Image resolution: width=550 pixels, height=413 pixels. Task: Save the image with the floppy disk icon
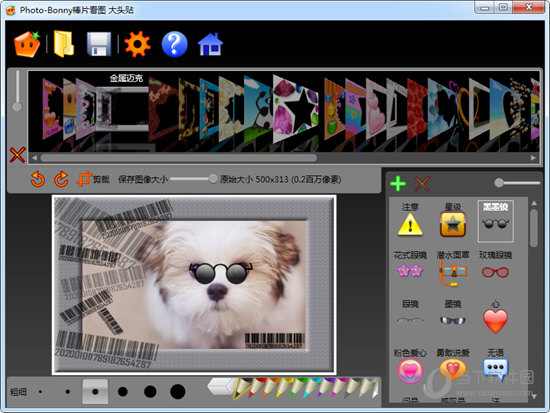99,44
